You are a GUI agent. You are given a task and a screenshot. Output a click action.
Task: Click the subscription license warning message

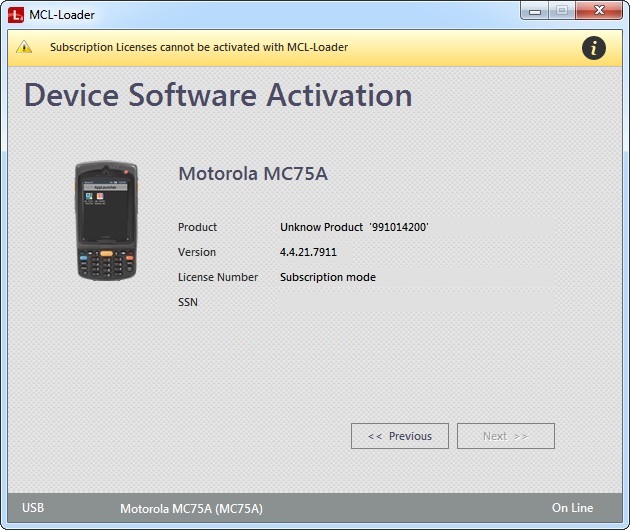[x=199, y=47]
